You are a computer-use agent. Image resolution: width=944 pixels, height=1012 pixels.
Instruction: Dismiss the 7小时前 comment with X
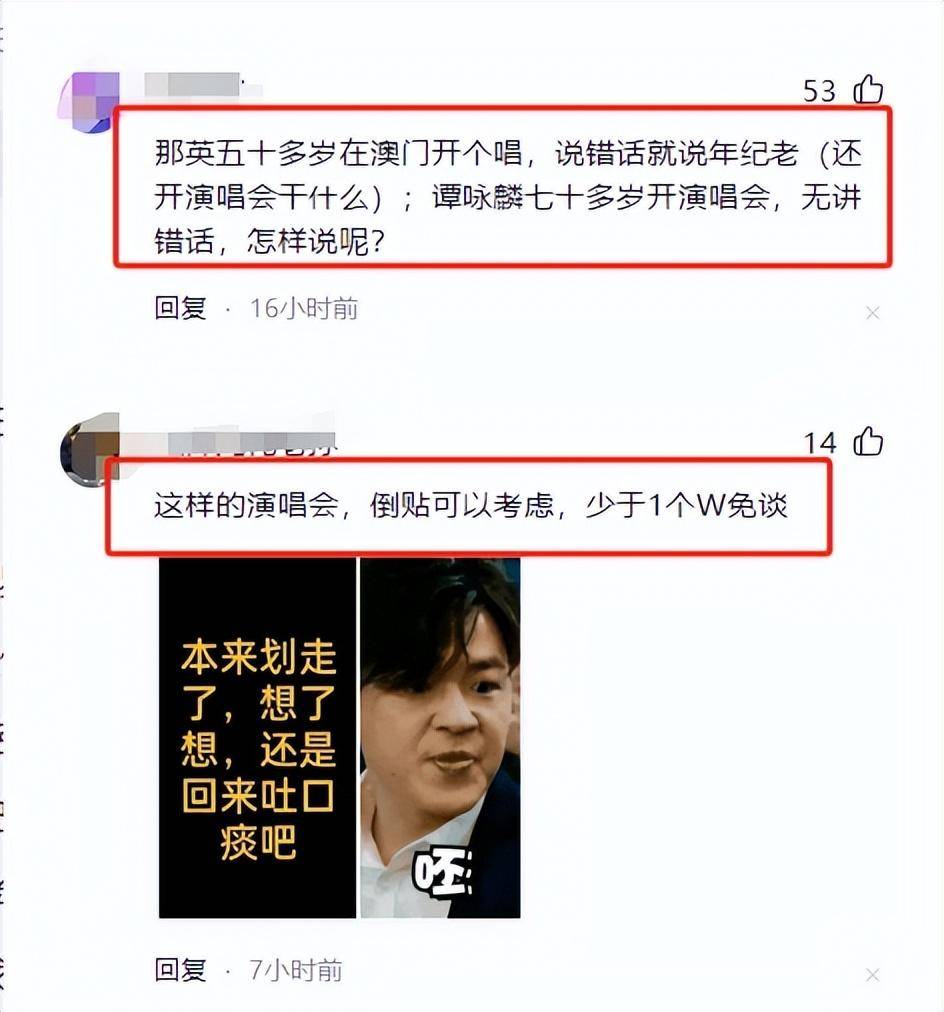pos(872,975)
